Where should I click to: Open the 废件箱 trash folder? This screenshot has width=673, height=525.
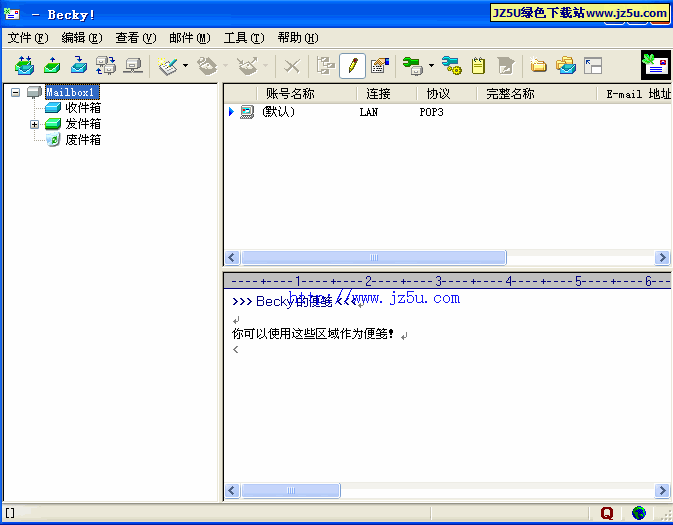(x=83, y=140)
